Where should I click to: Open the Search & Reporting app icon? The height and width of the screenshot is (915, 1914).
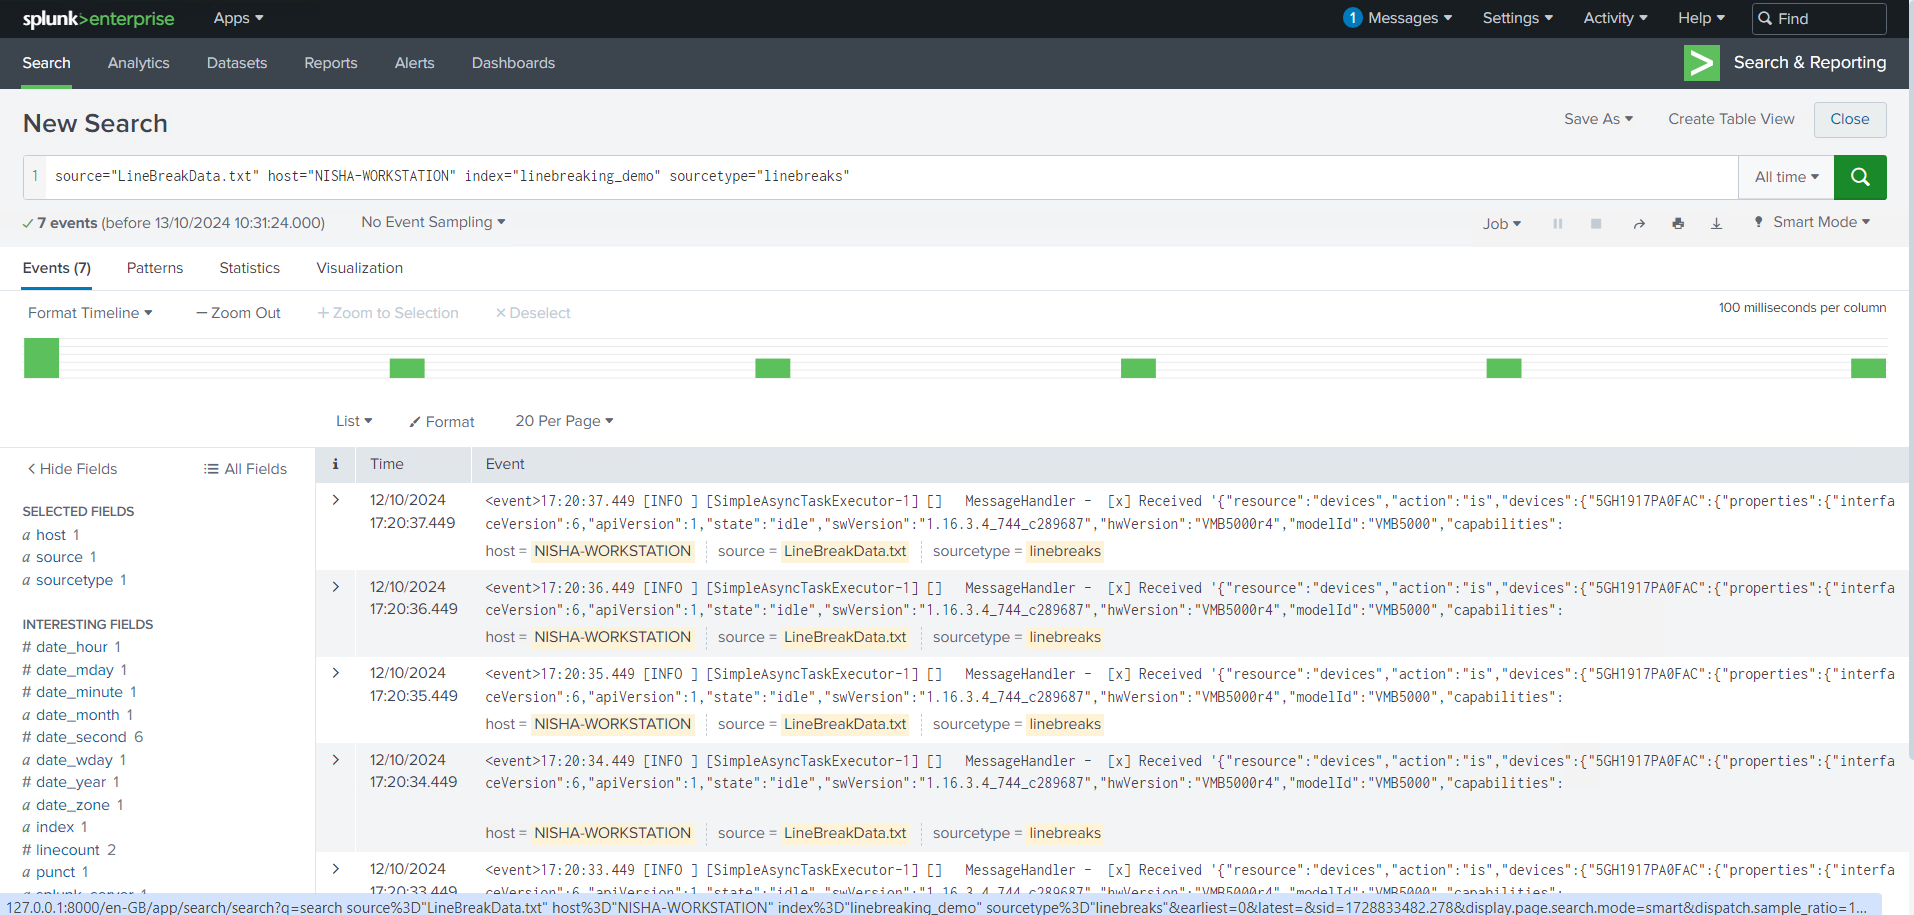(x=1701, y=63)
